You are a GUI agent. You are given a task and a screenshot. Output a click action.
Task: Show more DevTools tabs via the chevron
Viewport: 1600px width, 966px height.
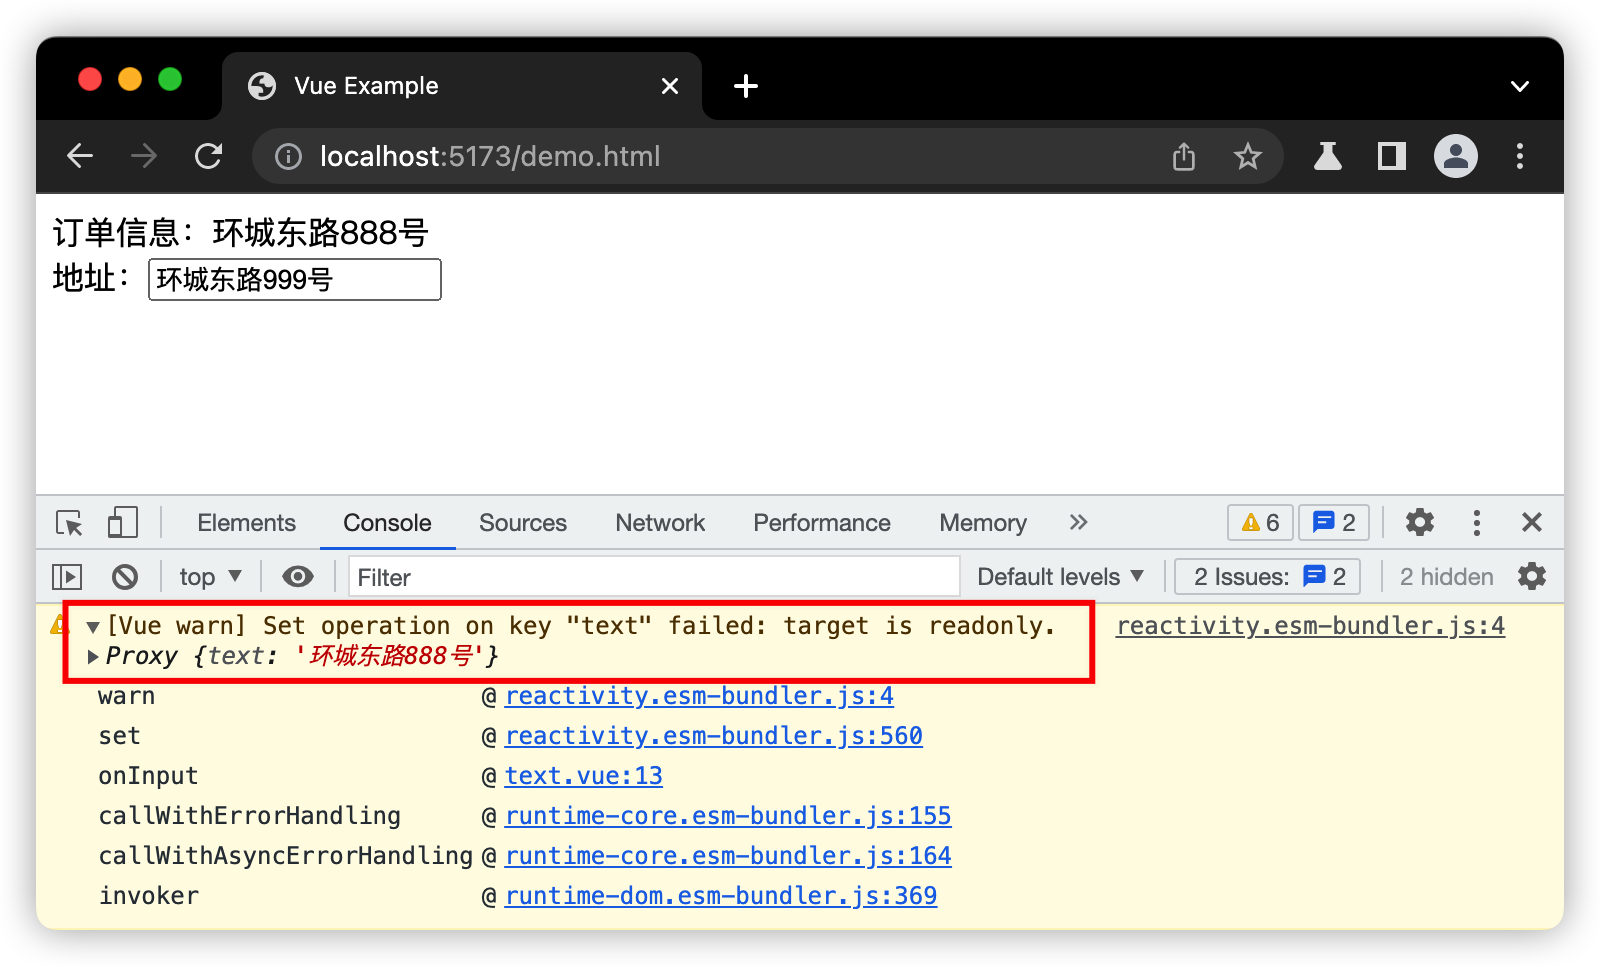point(1078,523)
